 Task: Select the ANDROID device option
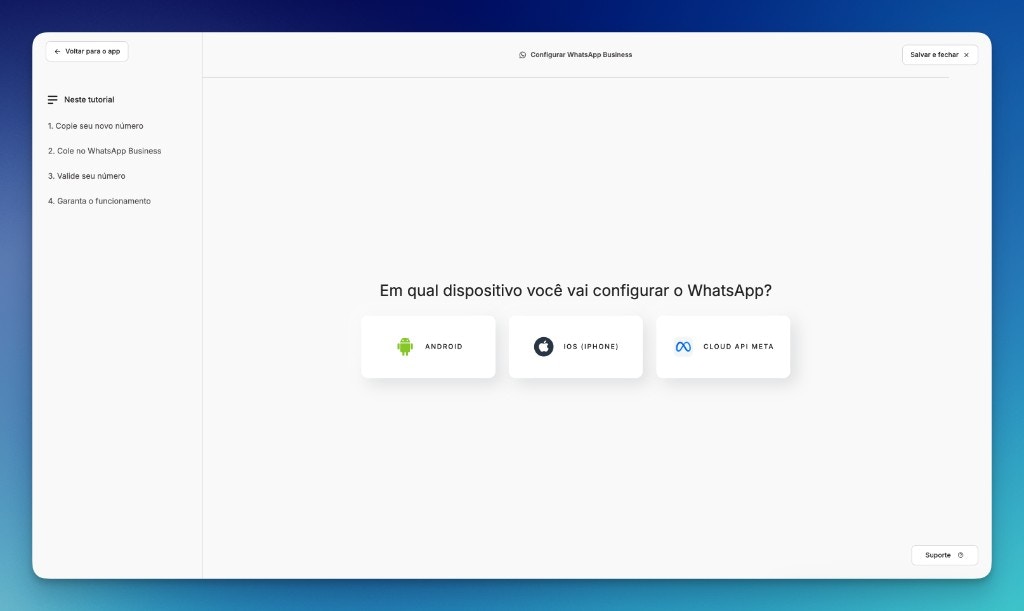tap(428, 347)
